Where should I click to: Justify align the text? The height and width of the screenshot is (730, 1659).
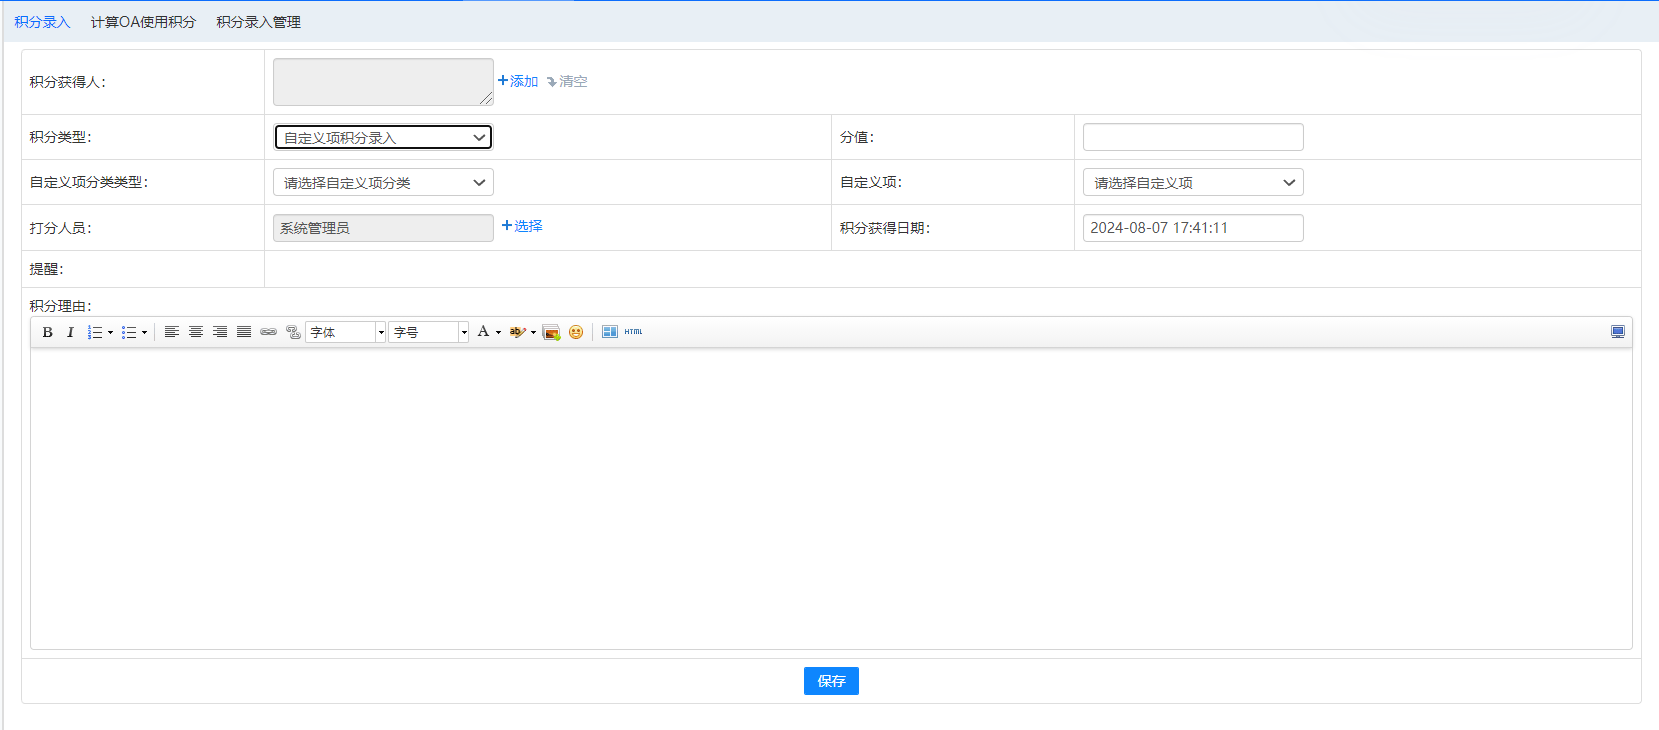pos(244,332)
